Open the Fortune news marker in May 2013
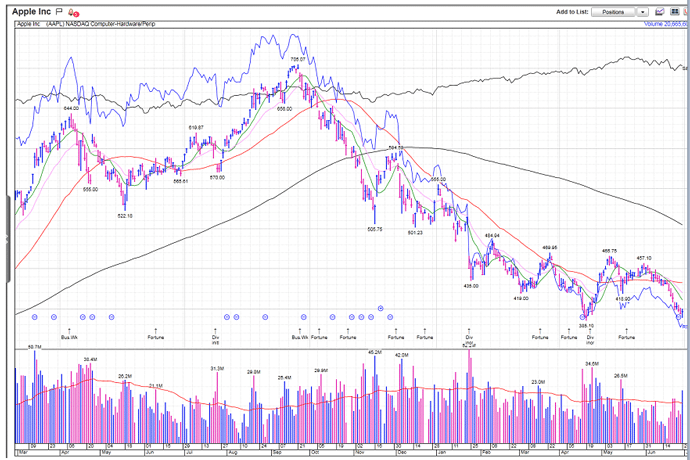The image size is (690, 460). click(626, 334)
